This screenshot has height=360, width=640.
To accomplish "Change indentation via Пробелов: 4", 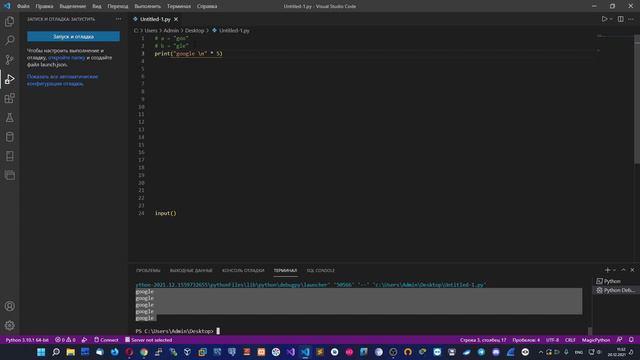I will click(x=526, y=340).
